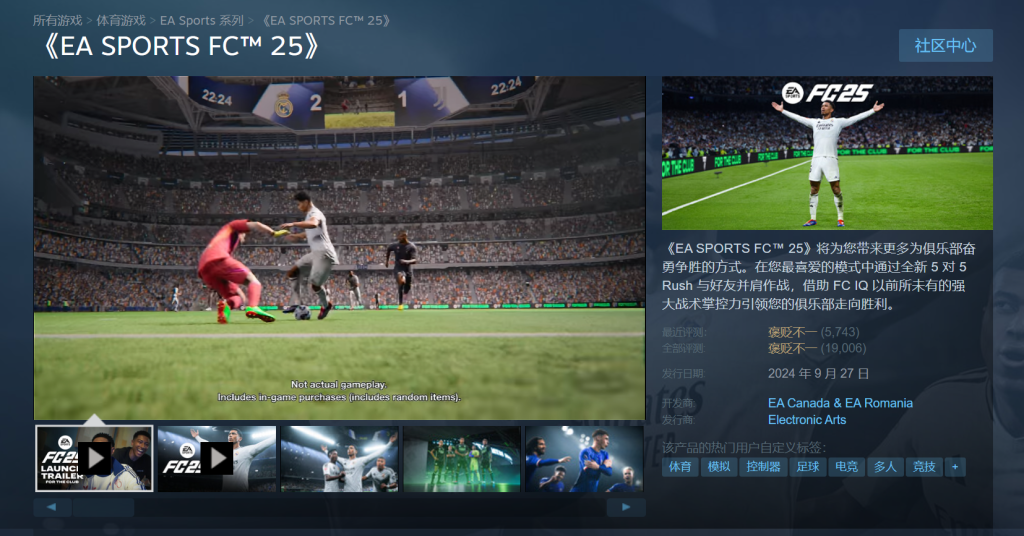This screenshot has width=1024, height=536.
Task: Click the left arrow of thumbnail scroller
Action: pyautogui.click(x=52, y=507)
